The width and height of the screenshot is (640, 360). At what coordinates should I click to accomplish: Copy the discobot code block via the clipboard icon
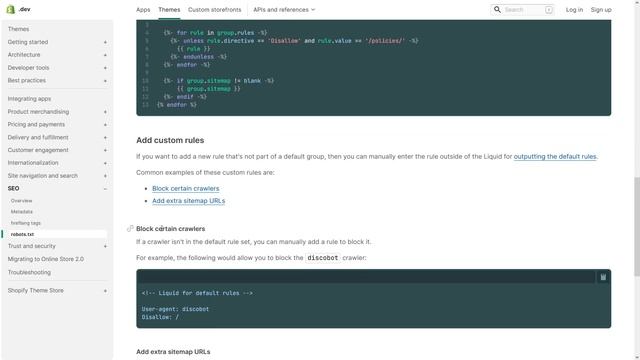603,277
